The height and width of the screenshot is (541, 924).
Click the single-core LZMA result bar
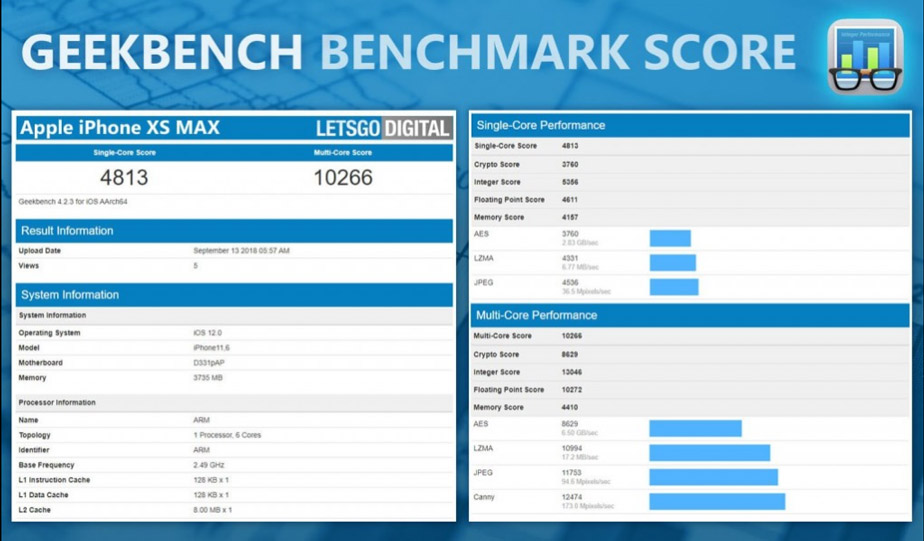[672, 263]
